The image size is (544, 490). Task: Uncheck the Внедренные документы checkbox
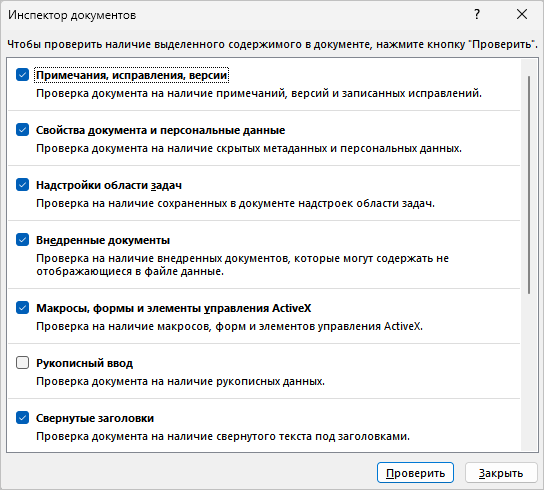click(x=23, y=239)
